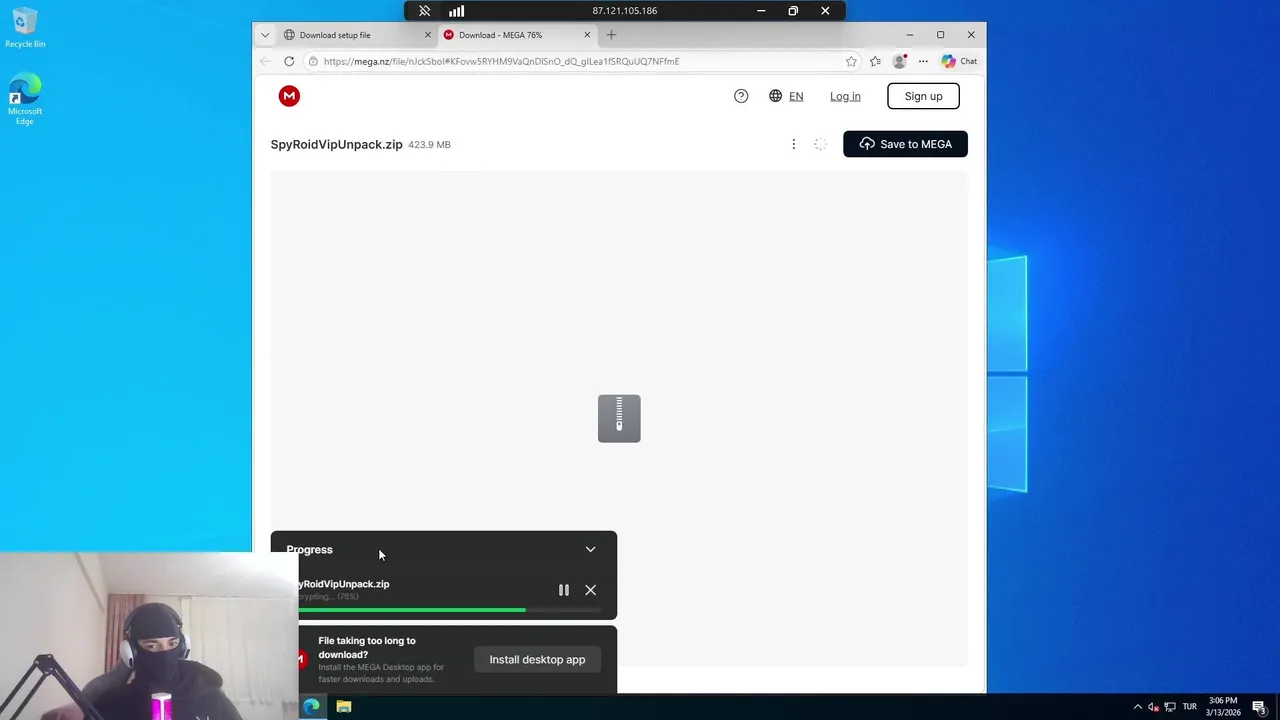Switch the TUR input language indicator
Image resolution: width=1280 pixels, height=720 pixels.
[x=1190, y=707]
